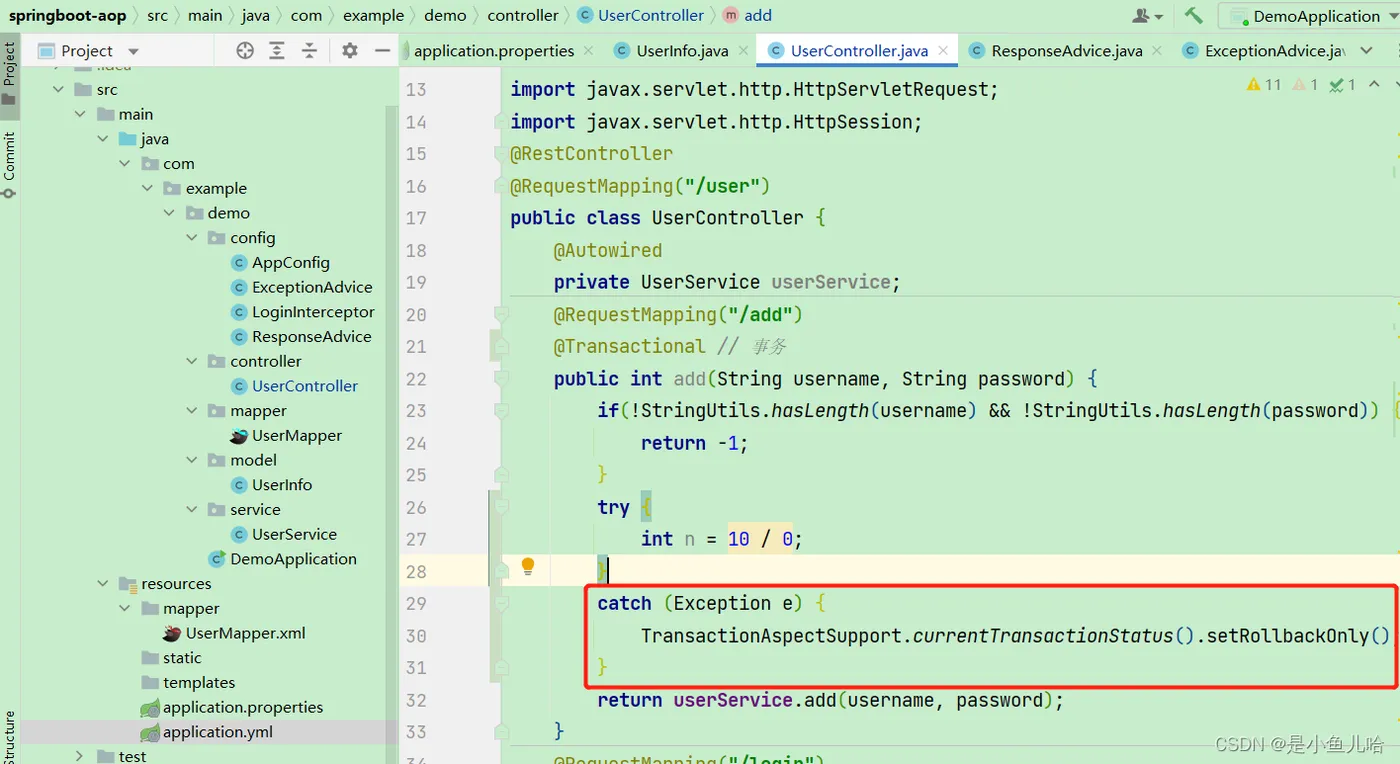This screenshot has width=1400, height=764.
Task: Click line number 28 in gutter
Action: (416, 571)
